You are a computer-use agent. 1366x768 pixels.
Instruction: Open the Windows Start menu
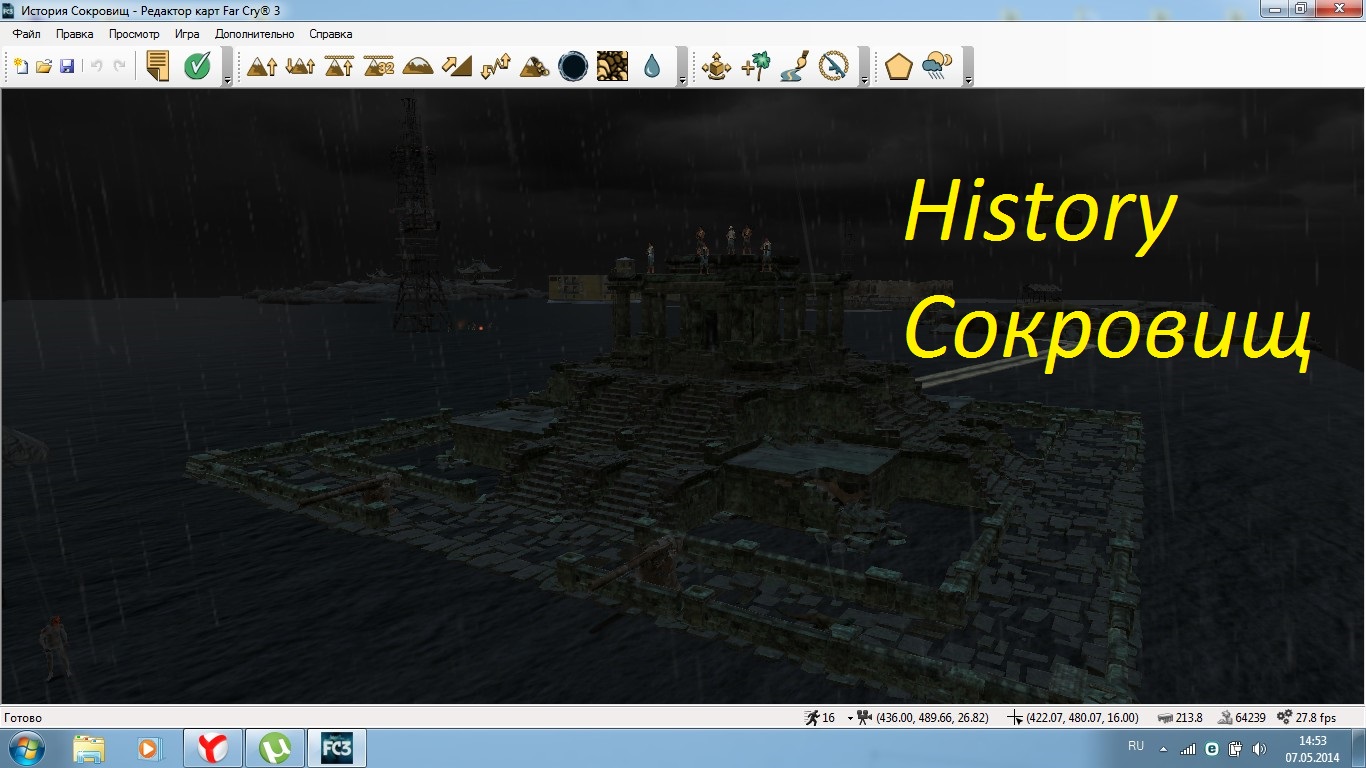pyautogui.click(x=26, y=748)
